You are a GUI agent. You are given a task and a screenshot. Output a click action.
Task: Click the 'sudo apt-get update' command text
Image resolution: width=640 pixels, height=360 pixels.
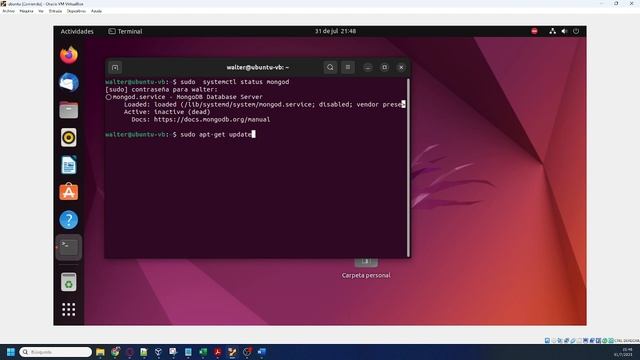click(216, 134)
